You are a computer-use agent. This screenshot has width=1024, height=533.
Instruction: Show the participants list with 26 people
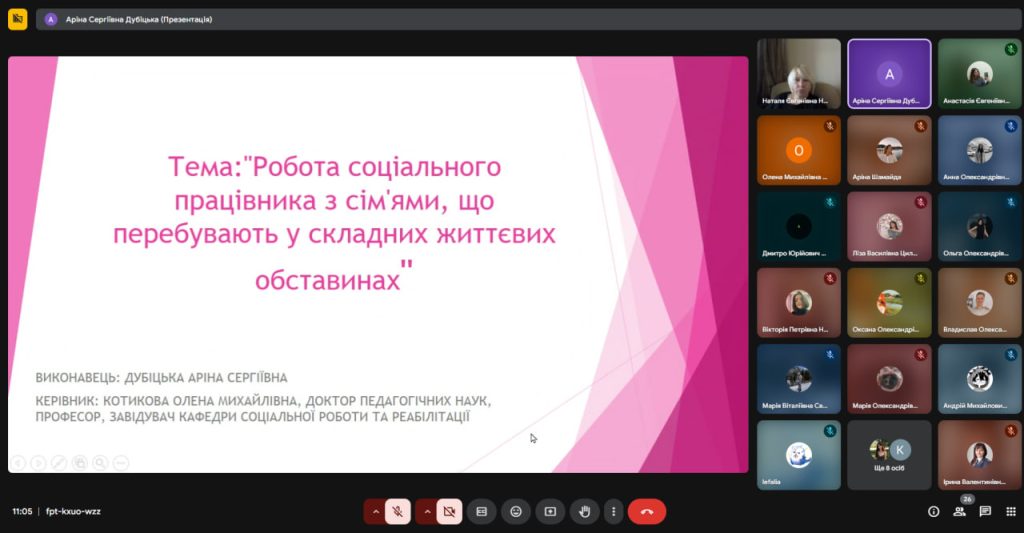point(960,511)
